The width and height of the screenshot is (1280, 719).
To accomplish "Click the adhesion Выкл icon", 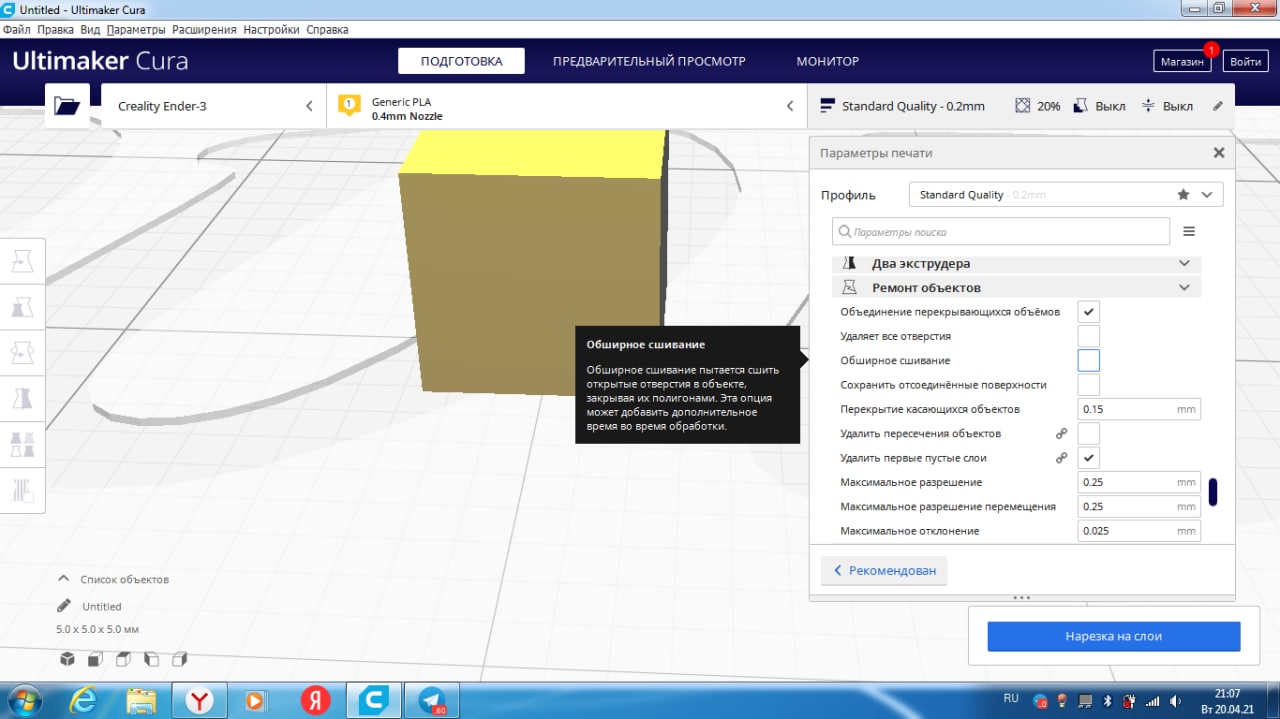I will coord(1148,106).
